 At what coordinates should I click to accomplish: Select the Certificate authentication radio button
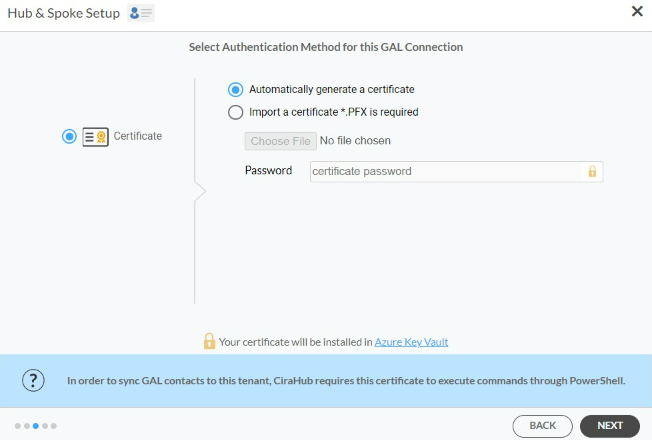tap(69, 136)
